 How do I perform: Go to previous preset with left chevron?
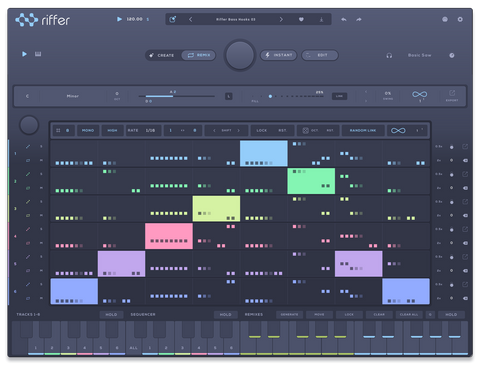pyautogui.click(x=190, y=19)
